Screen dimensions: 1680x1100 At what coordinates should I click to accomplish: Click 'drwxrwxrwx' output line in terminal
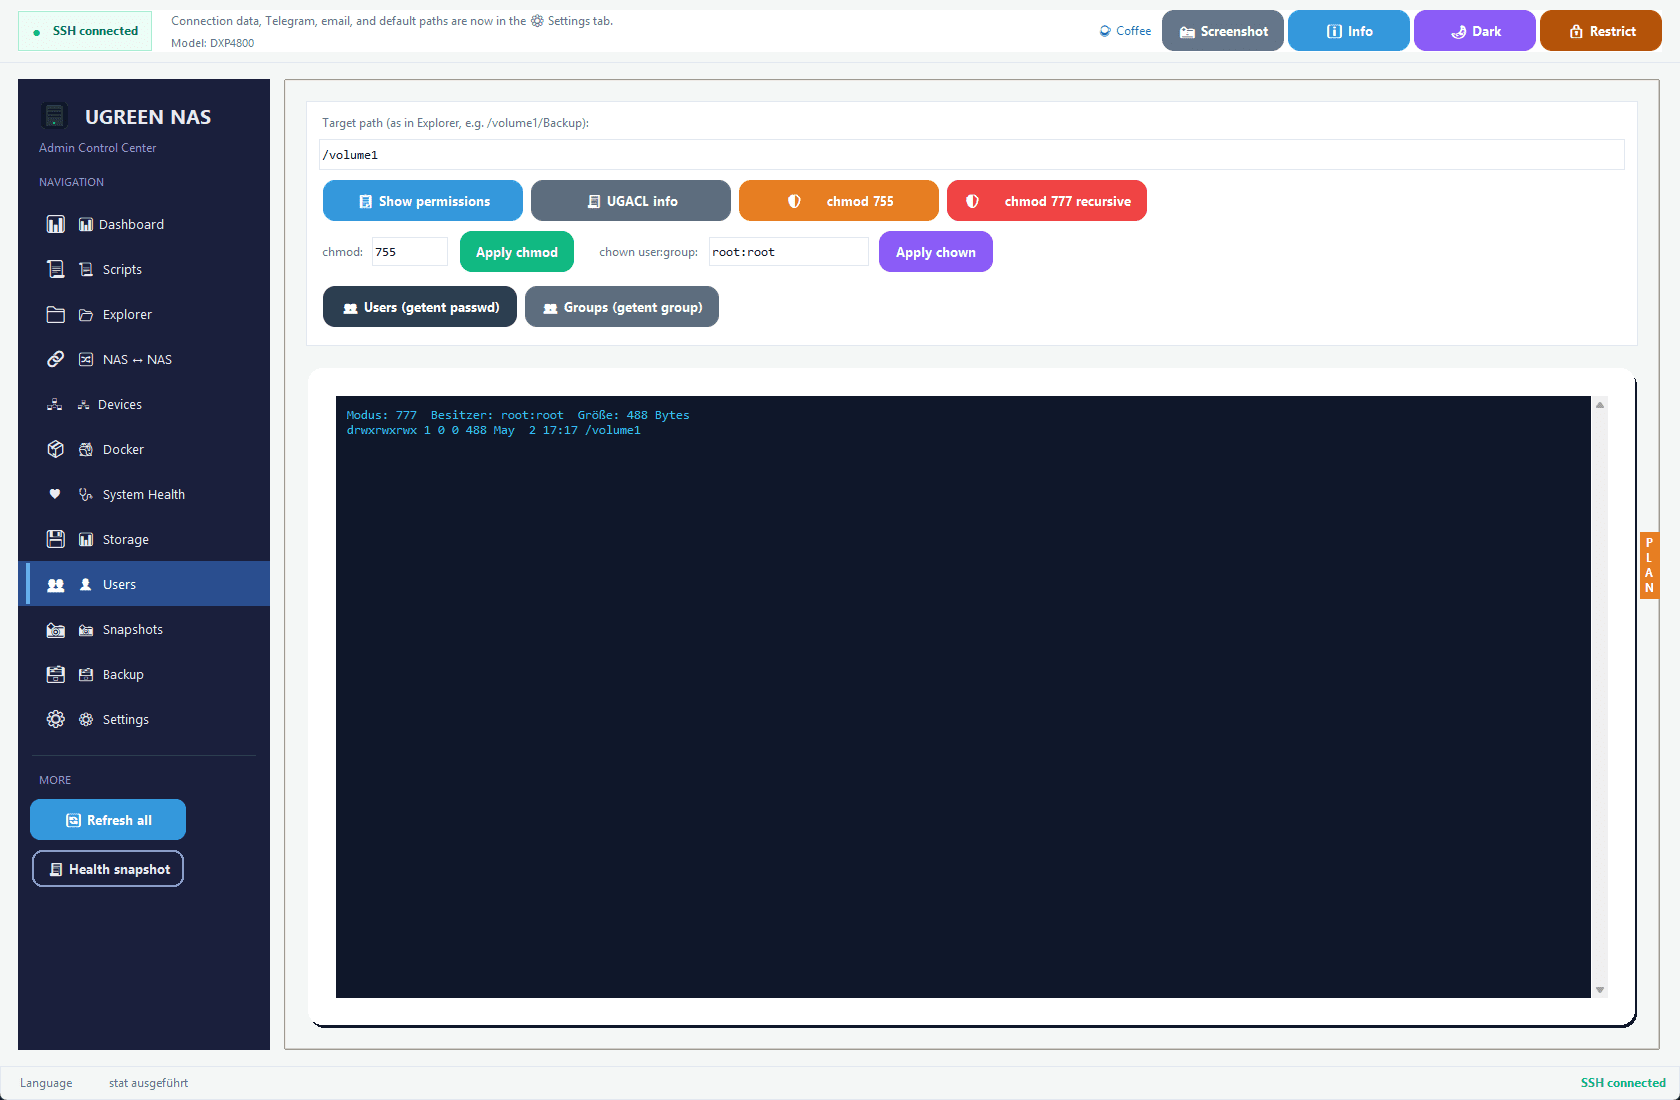tap(493, 430)
